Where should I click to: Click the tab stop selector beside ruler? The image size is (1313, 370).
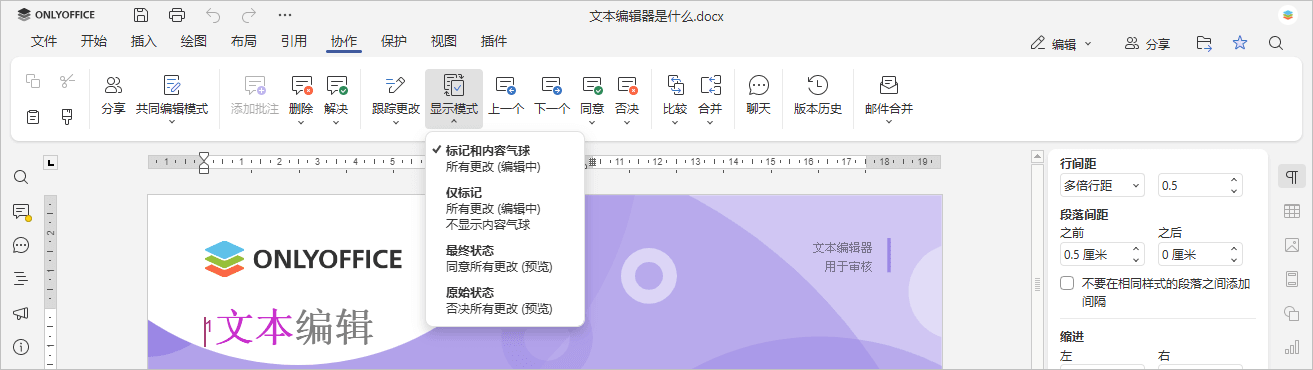pos(51,162)
